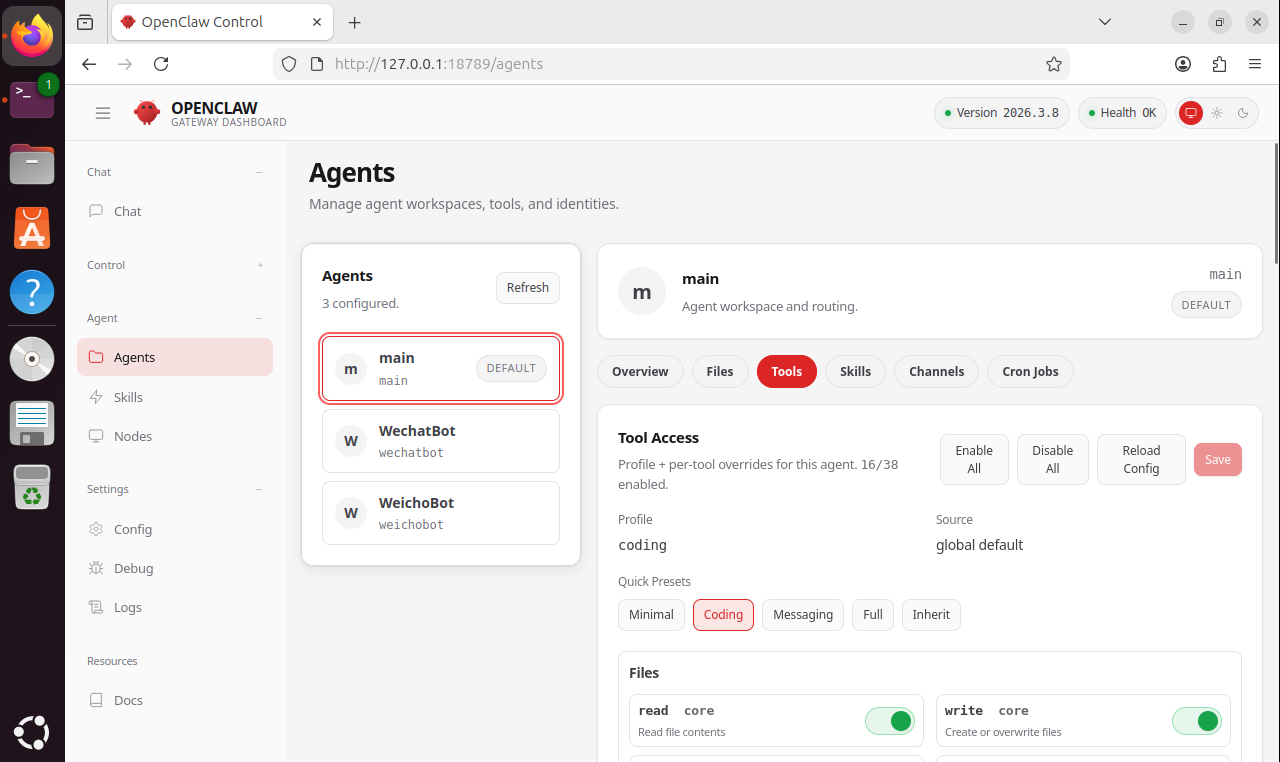Switch to the Files tab

pyautogui.click(x=720, y=371)
